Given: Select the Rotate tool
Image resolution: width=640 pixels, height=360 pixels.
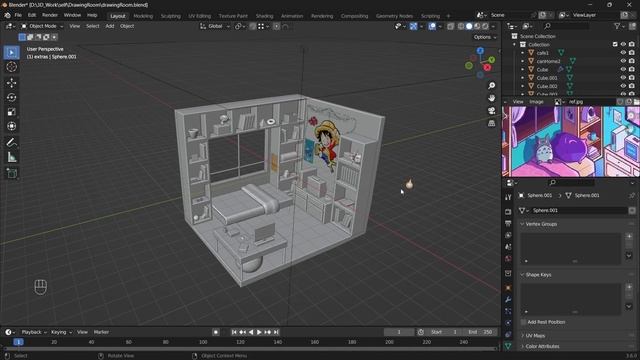Looking at the screenshot, I should coord(11,97).
